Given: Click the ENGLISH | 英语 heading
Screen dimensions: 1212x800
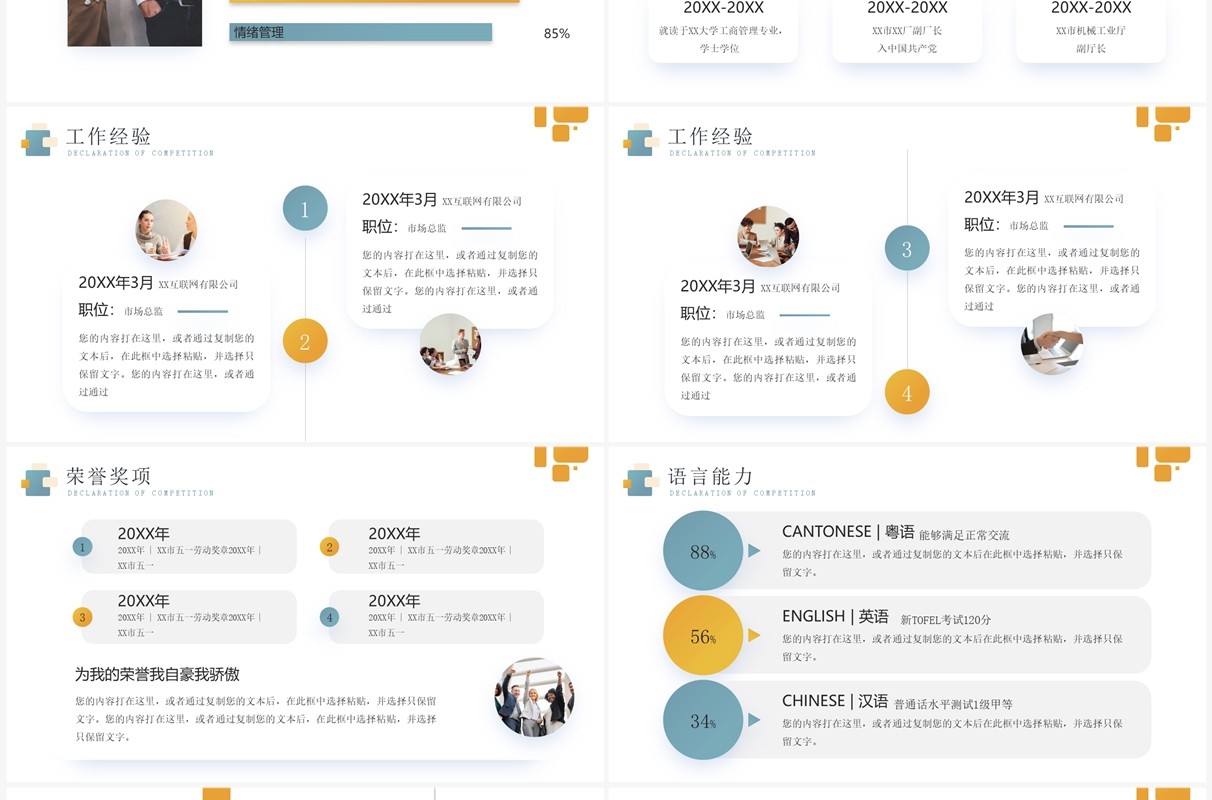Looking at the screenshot, I should tap(835, 617).
